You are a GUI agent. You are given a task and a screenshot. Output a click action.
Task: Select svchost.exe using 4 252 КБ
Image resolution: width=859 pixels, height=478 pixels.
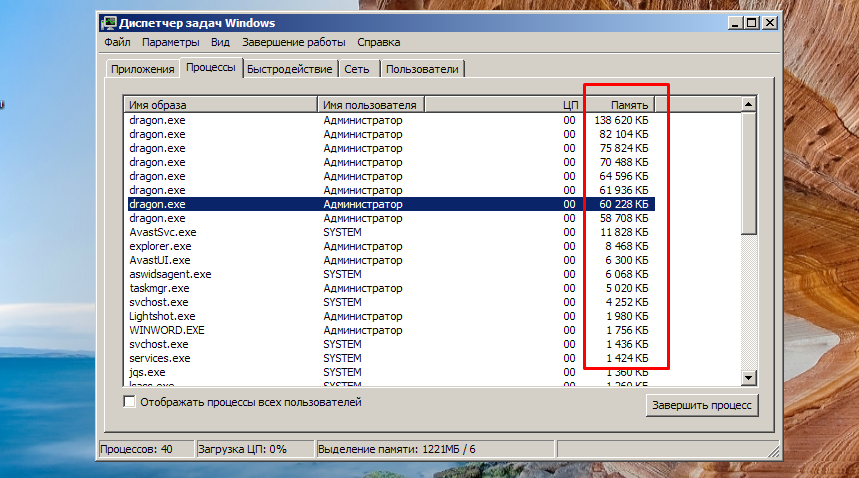(x=391, y=302)
